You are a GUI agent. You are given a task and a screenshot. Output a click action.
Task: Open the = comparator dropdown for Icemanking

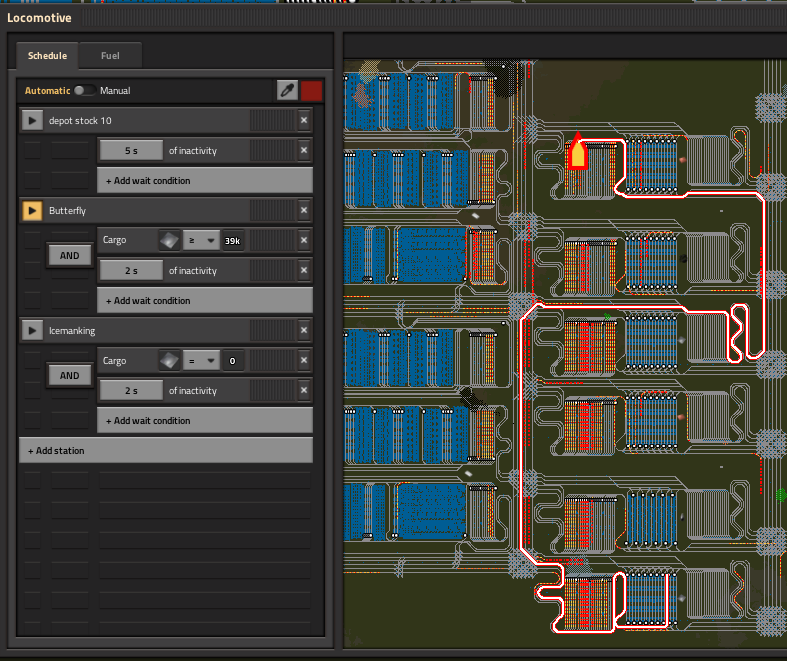pyautogui.click(x=201, y=360)
